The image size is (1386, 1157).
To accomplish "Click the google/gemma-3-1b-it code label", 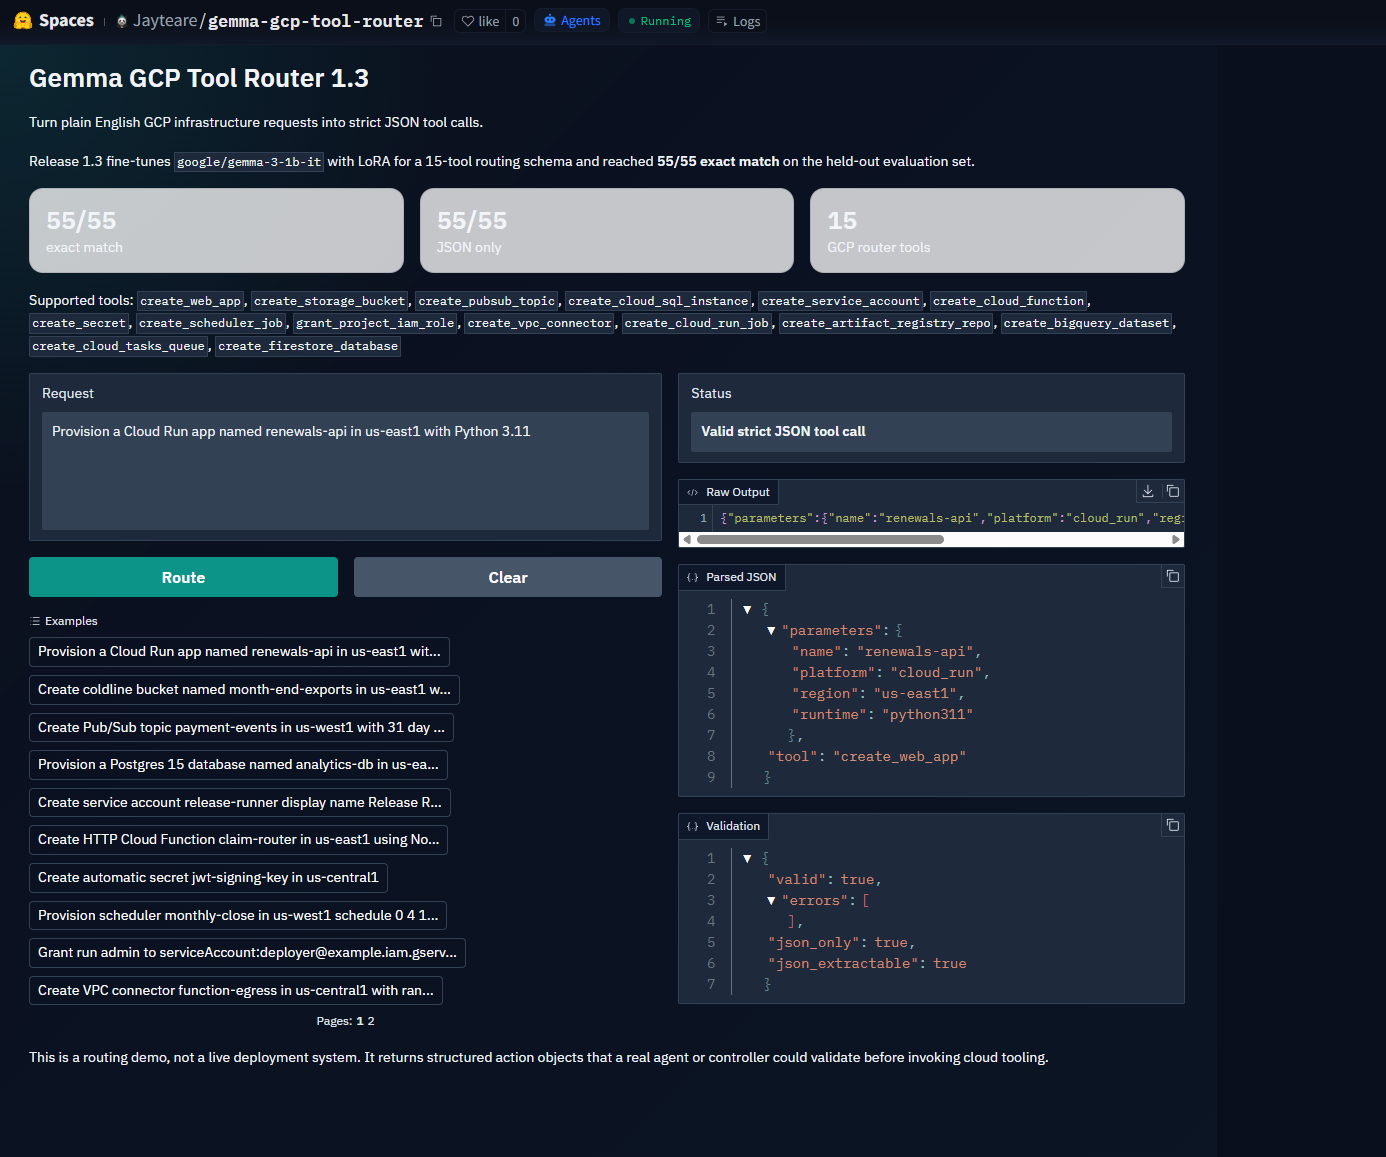I will (249, 162).
